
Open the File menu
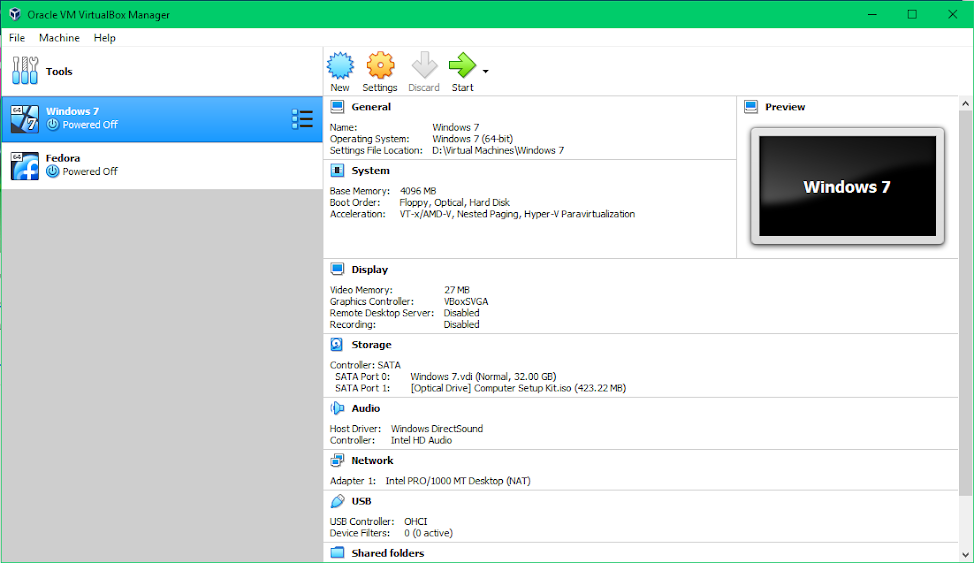(17, 38)
